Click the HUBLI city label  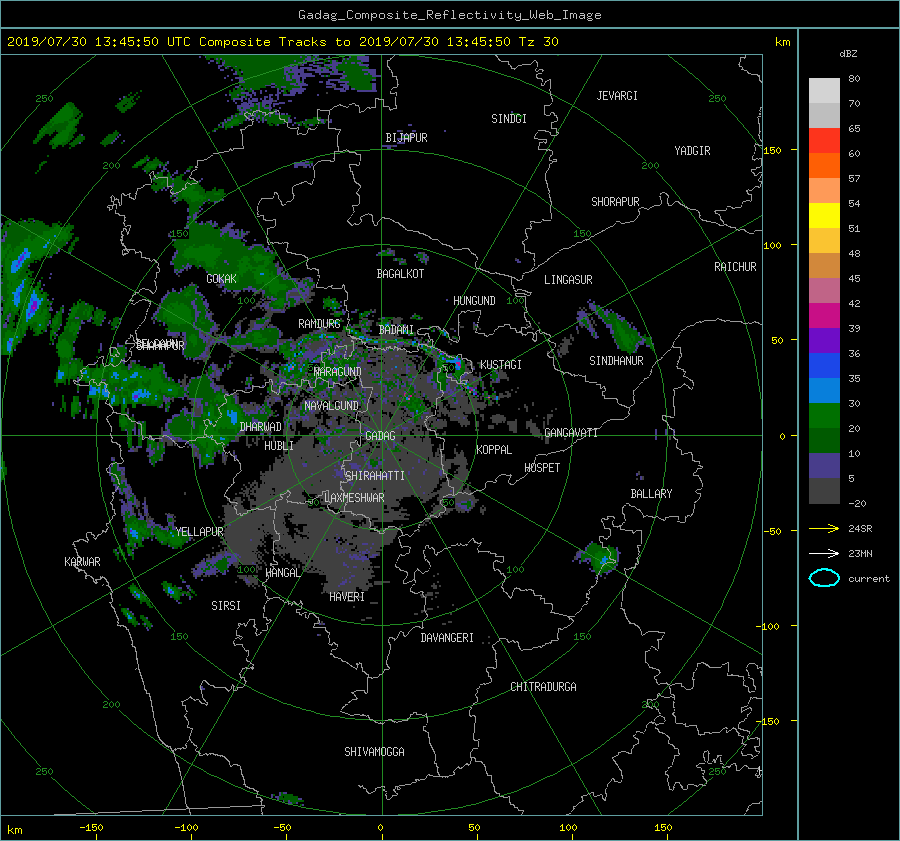point(279,446)
